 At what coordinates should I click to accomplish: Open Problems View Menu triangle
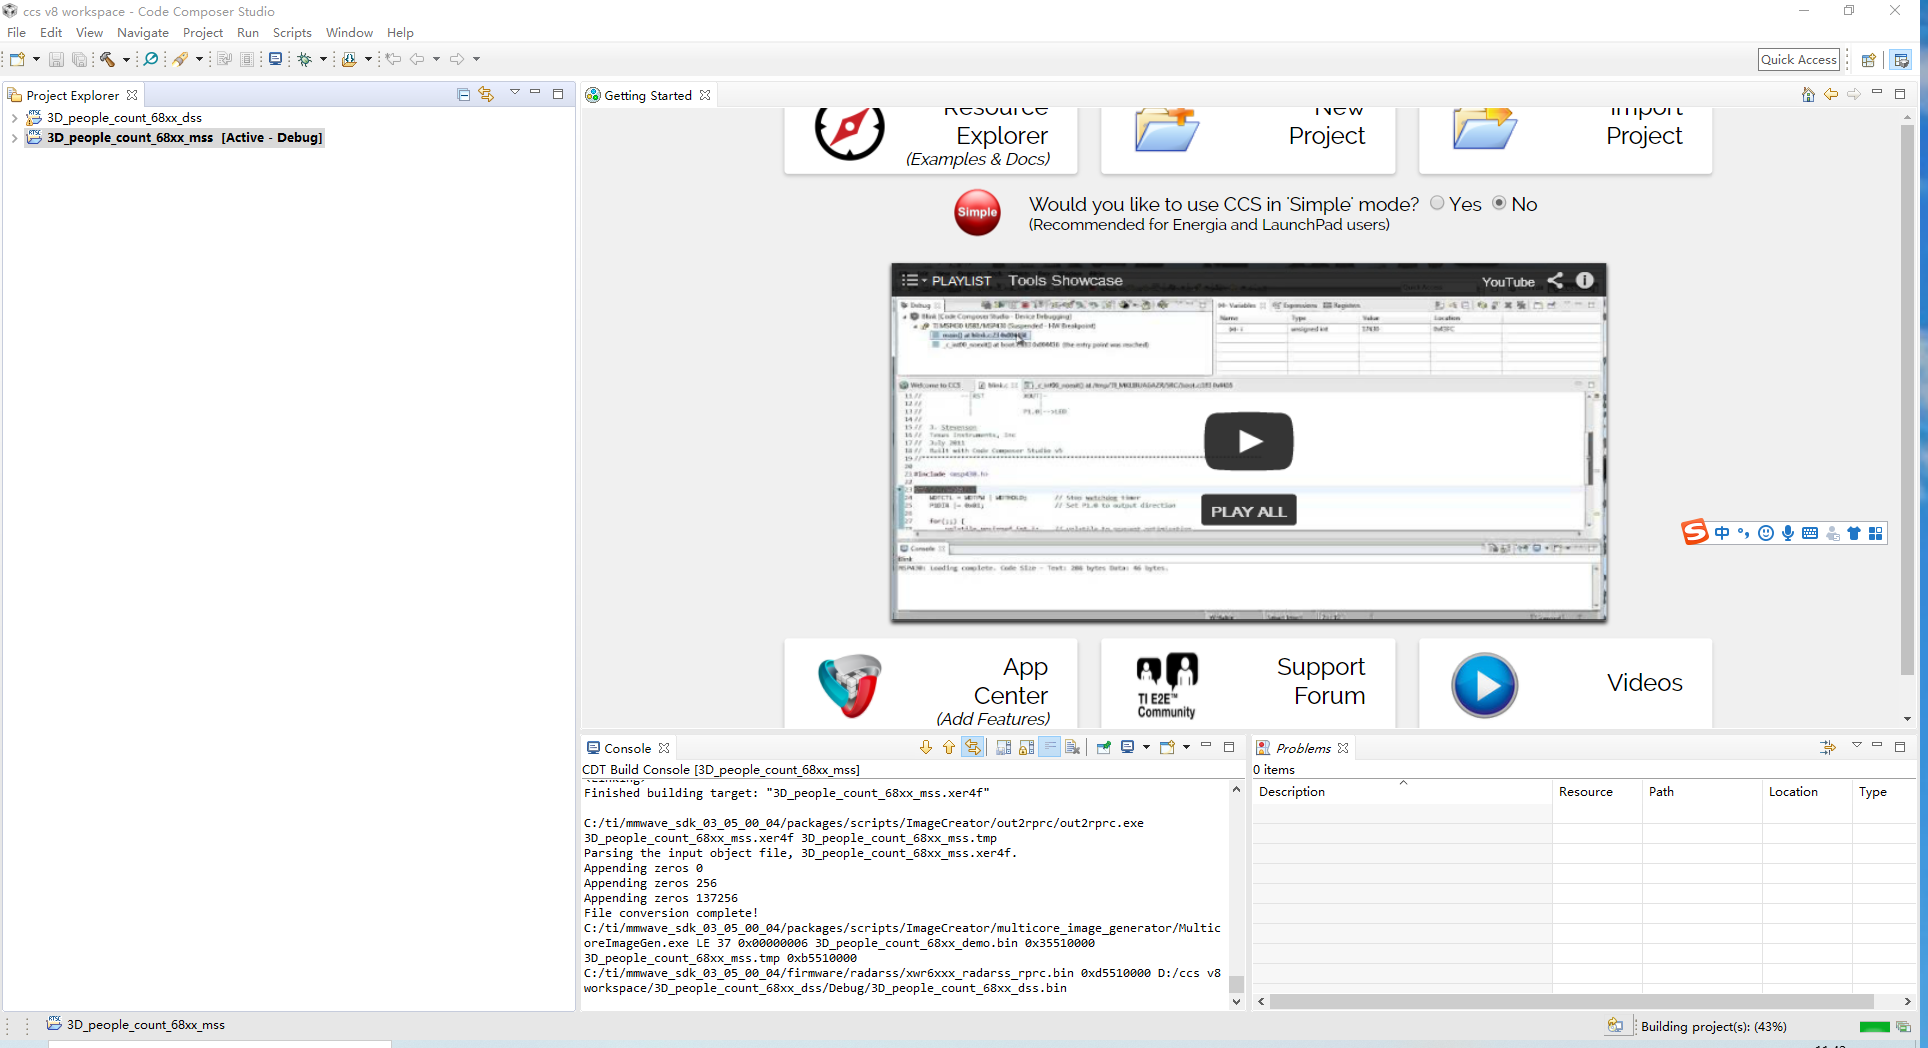[1856, 746]
